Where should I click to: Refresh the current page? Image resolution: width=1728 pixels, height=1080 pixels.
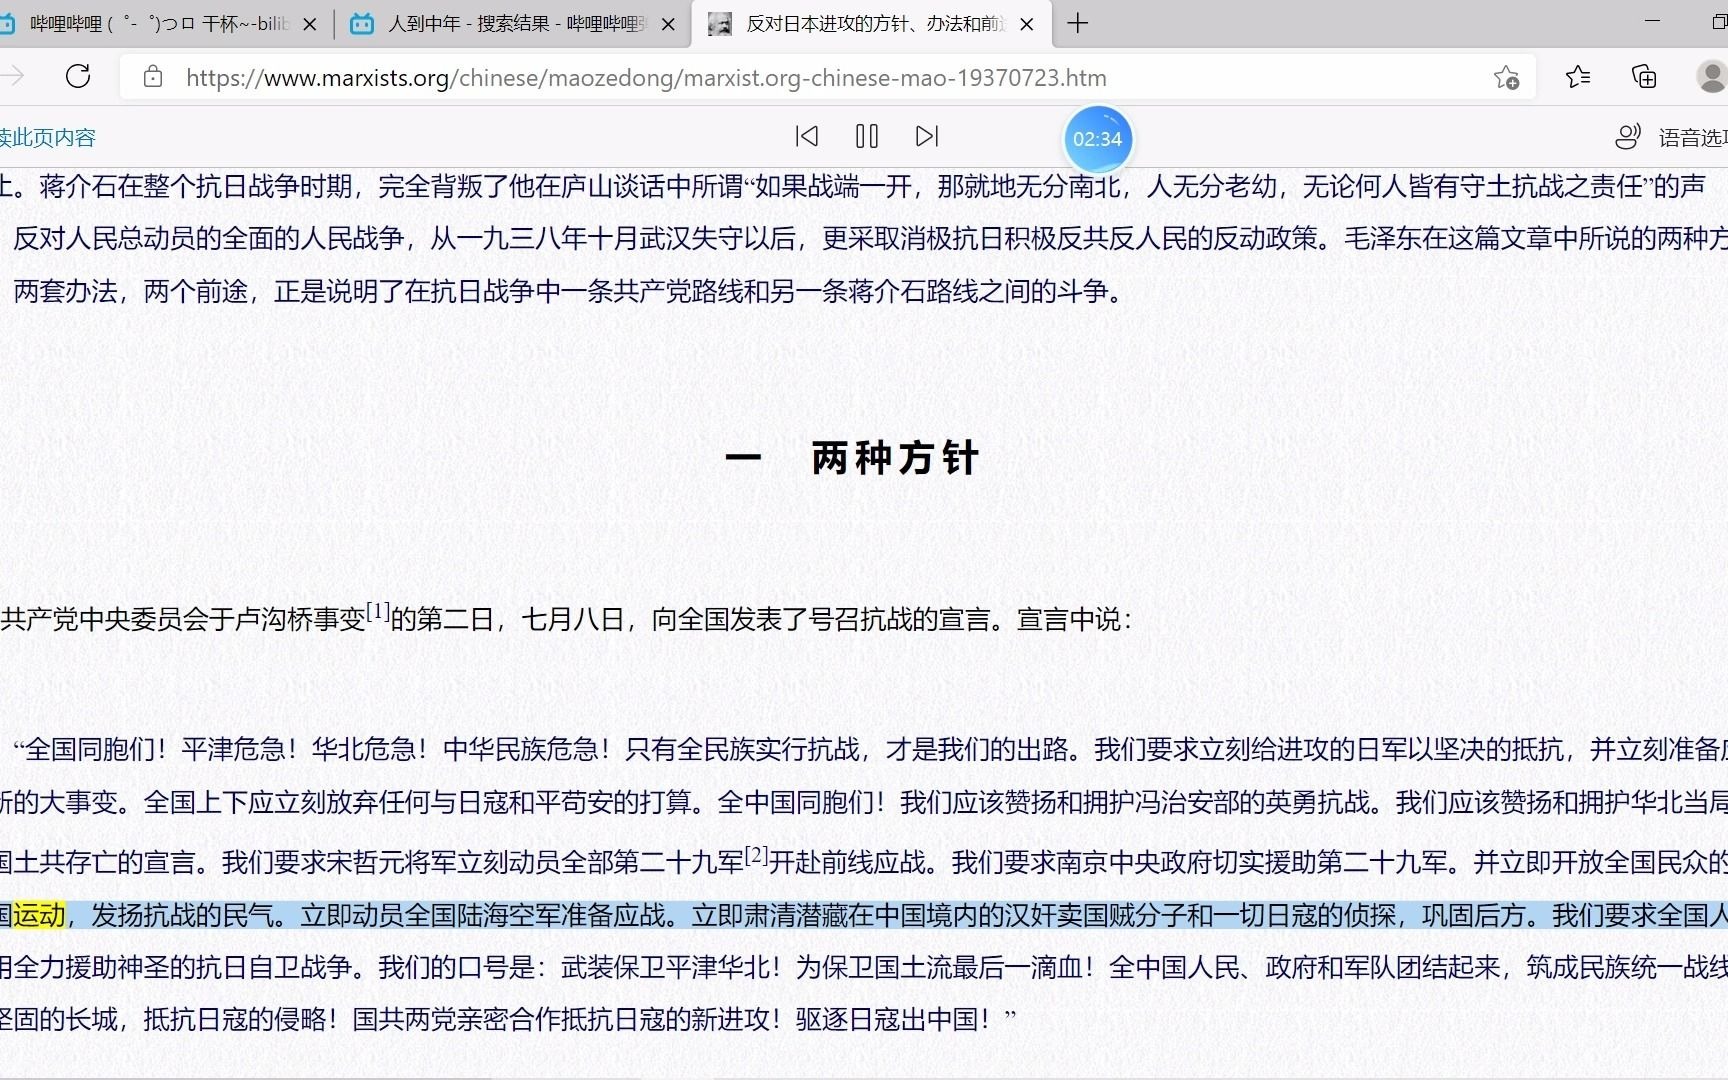[78, 77]
